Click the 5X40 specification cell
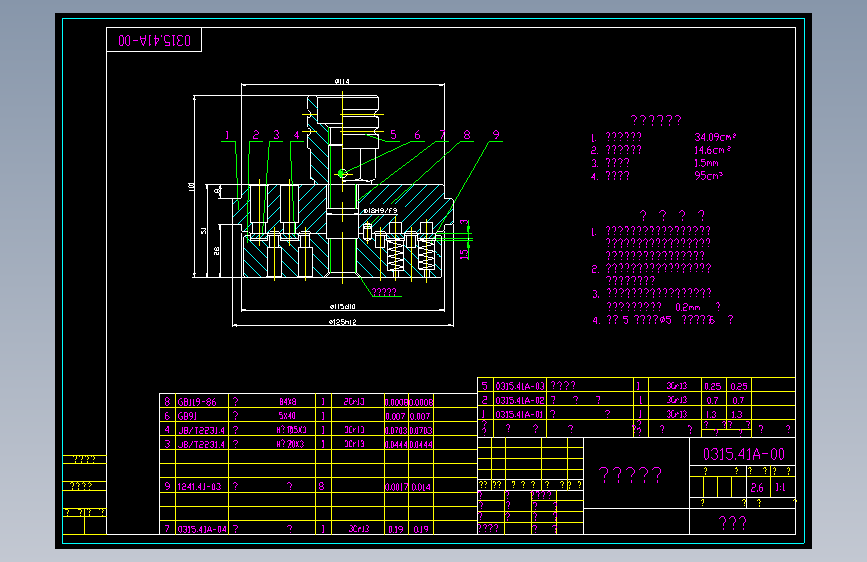Image resolution: width=867 pixels, height=562 pixels. pyautogui.click(x=287, y=416)
